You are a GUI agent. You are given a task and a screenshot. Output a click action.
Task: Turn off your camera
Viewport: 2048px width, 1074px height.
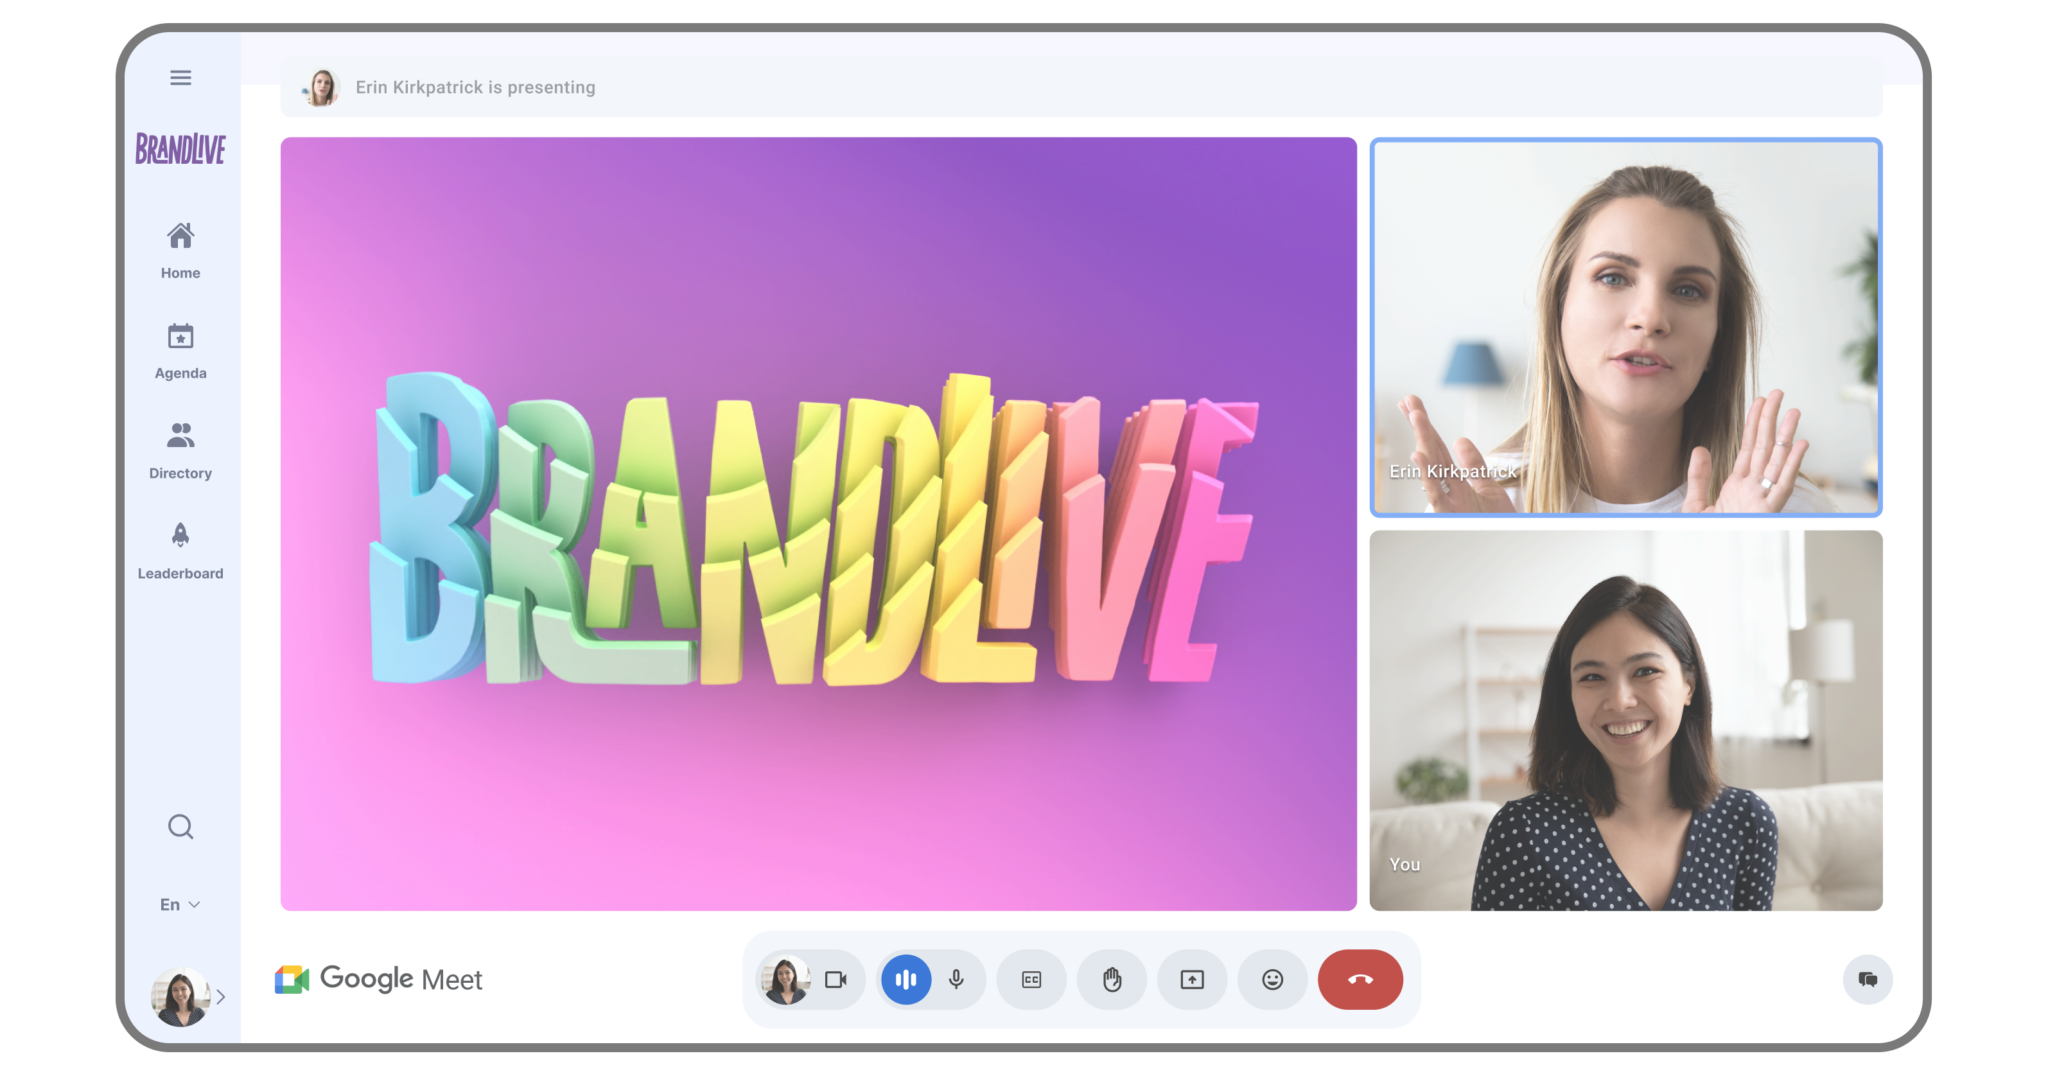pyautogui.click(x=836, y=980)
